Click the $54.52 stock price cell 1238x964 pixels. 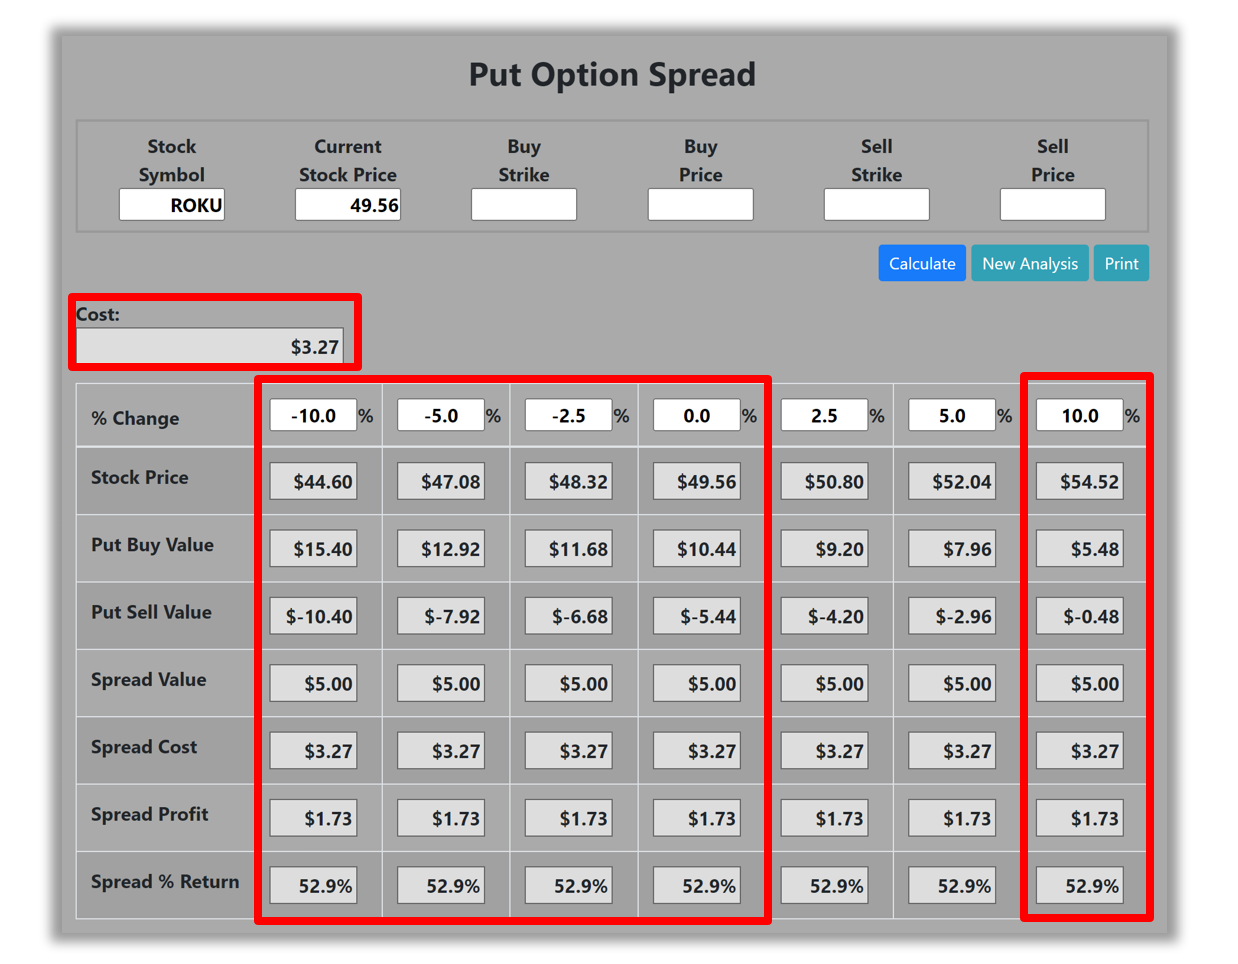pos(1080,482)
